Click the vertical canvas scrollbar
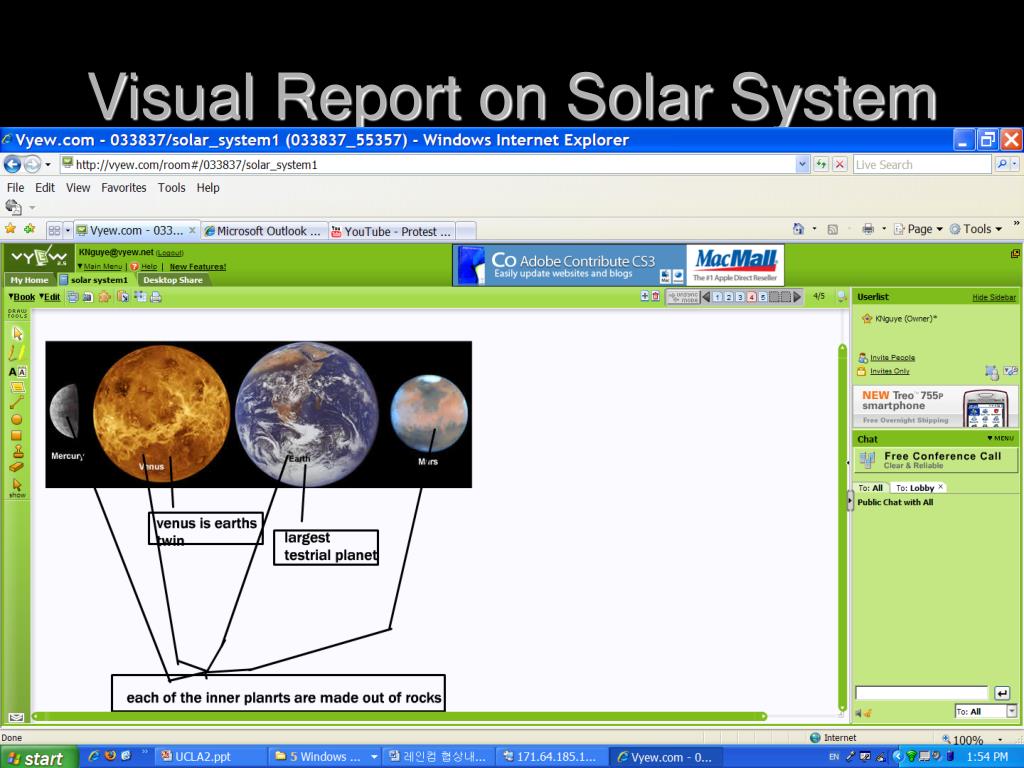The width and height of the screenshot is (1024, 768). coord(842,527)
